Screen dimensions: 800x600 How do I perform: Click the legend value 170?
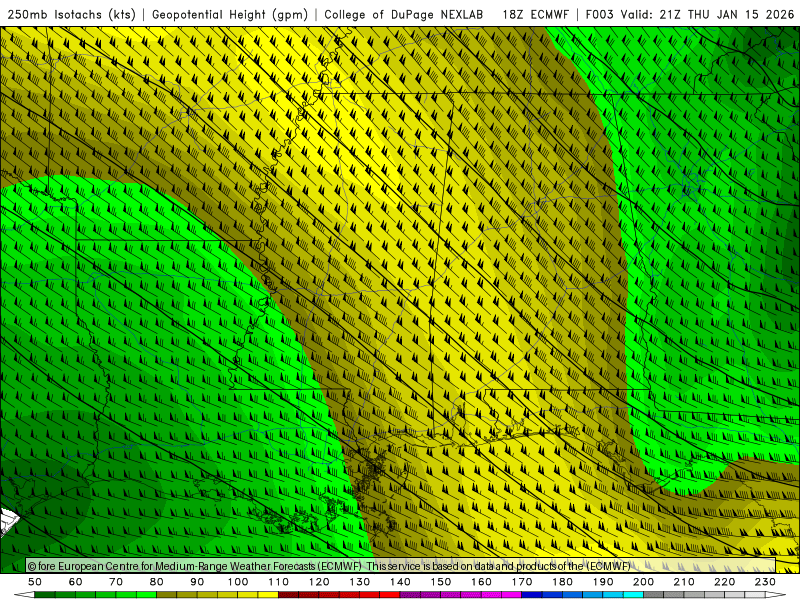click(x=522, y=582)
